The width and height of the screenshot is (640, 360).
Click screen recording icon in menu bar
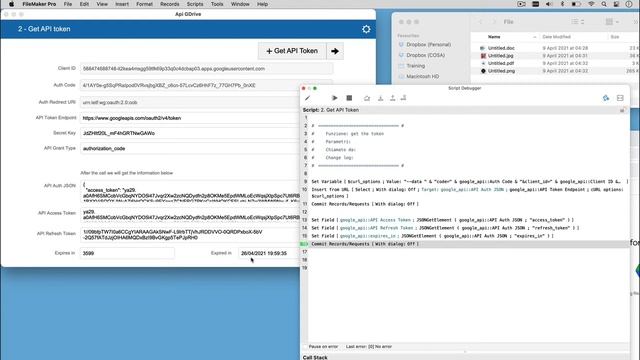521,4
